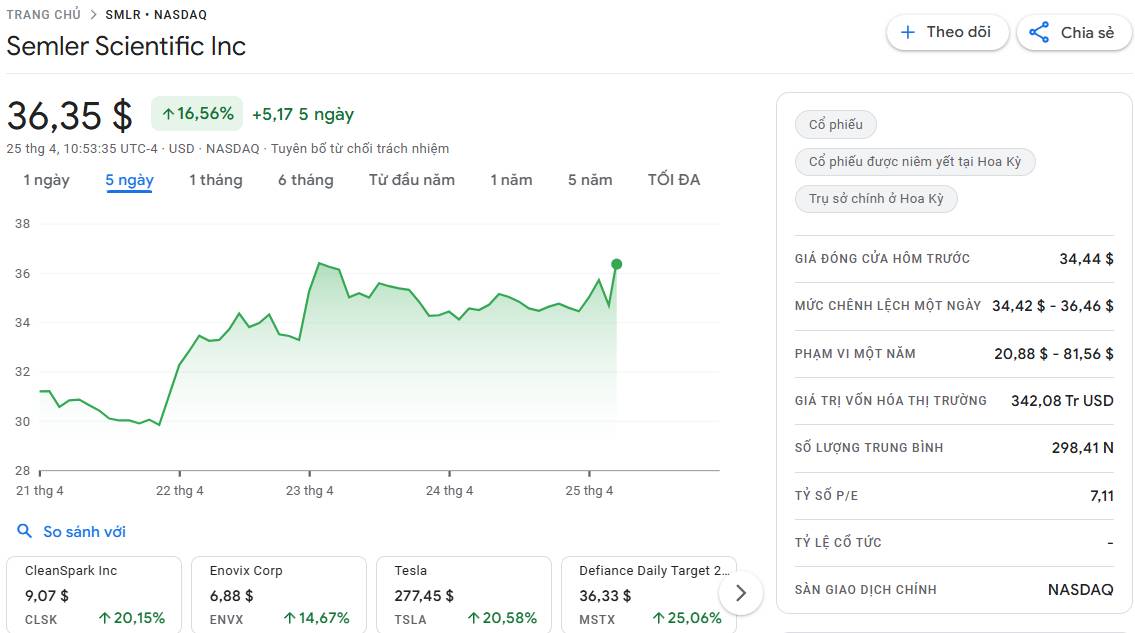The image size is (1135, 633).
Task: Click the Cổ phiếu tag chip
Action: (836, 124)
